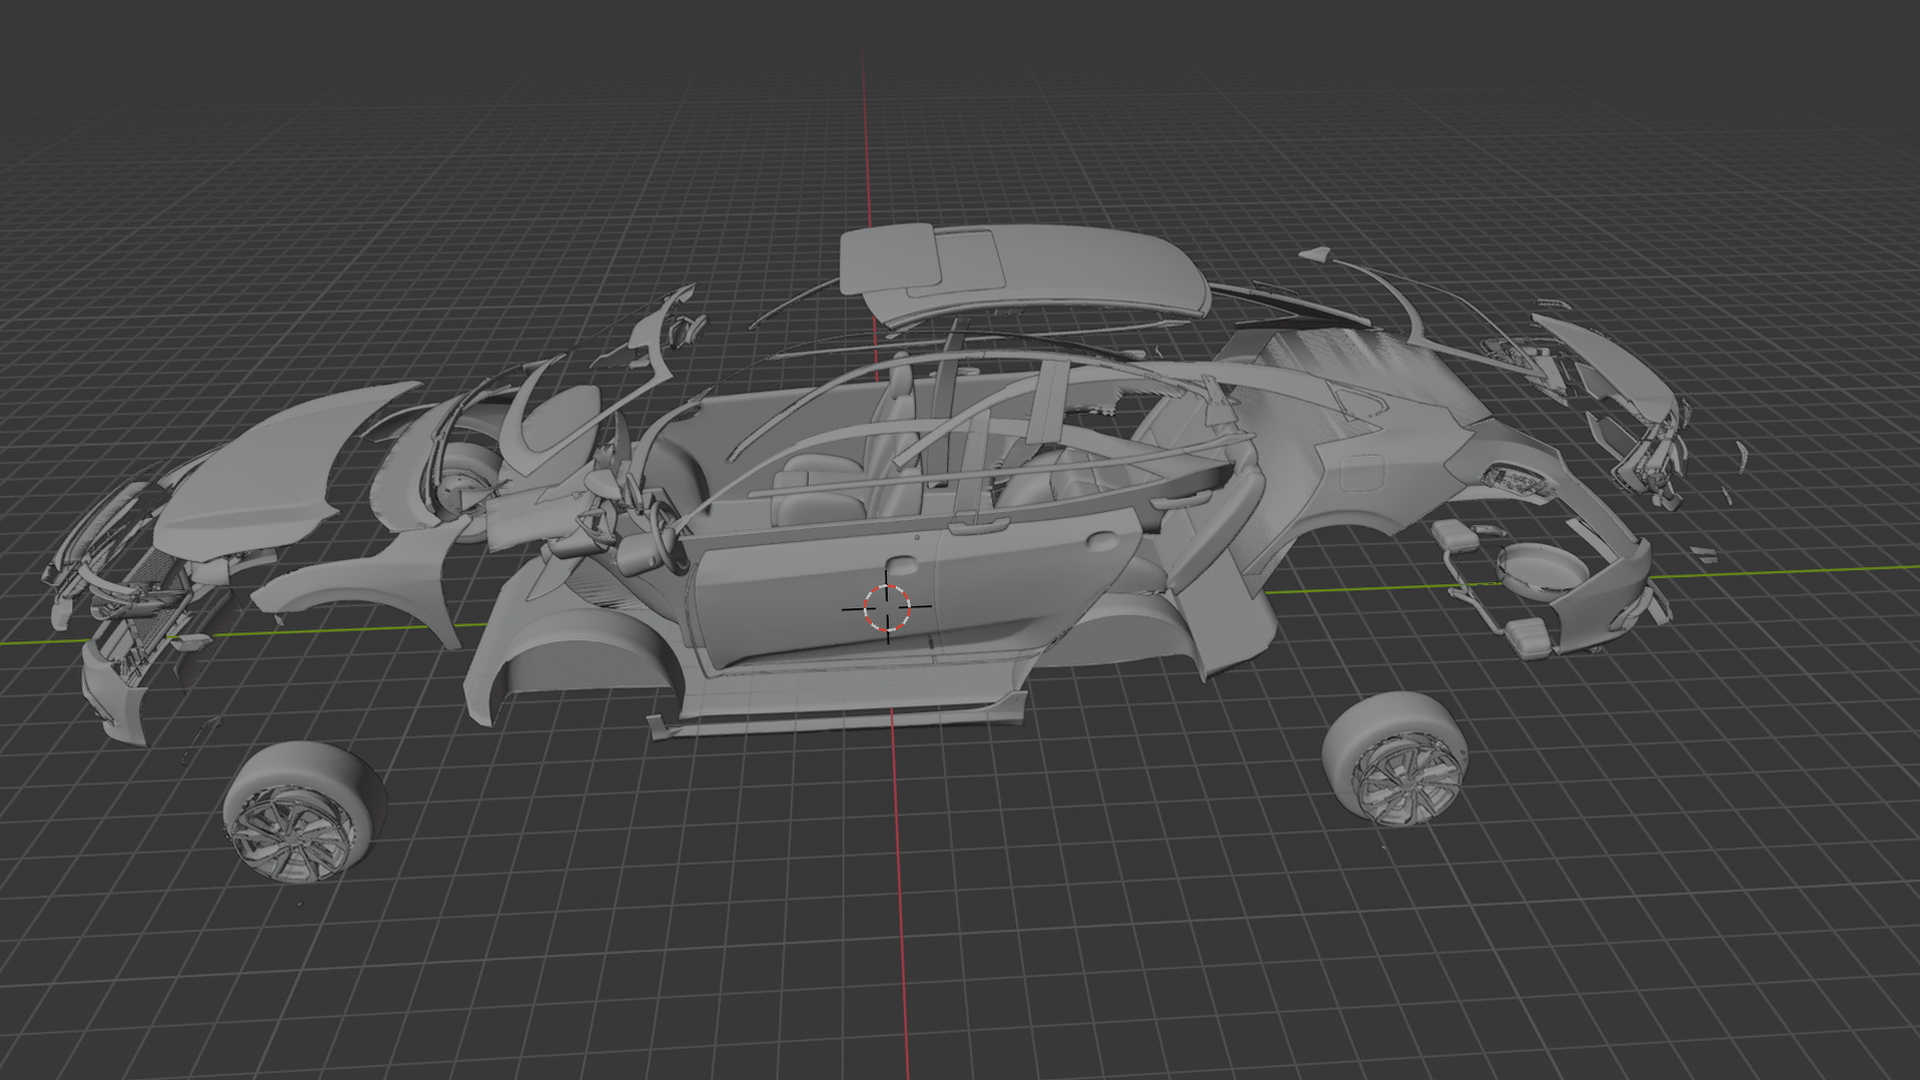Select the rear wheel below the trunk
The width and height of the screenshot is (1920, 1080).
point(1397,758)
